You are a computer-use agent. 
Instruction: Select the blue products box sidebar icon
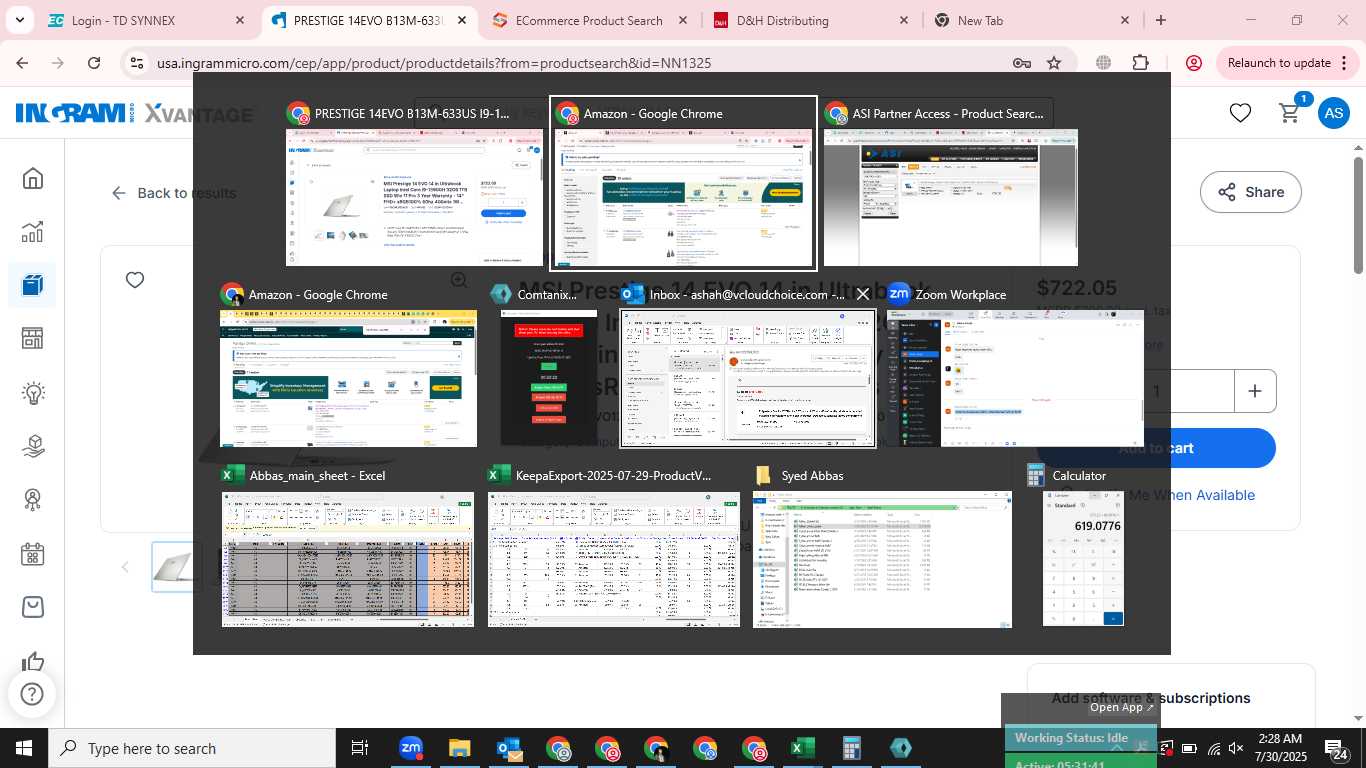[x=33, y=285]
